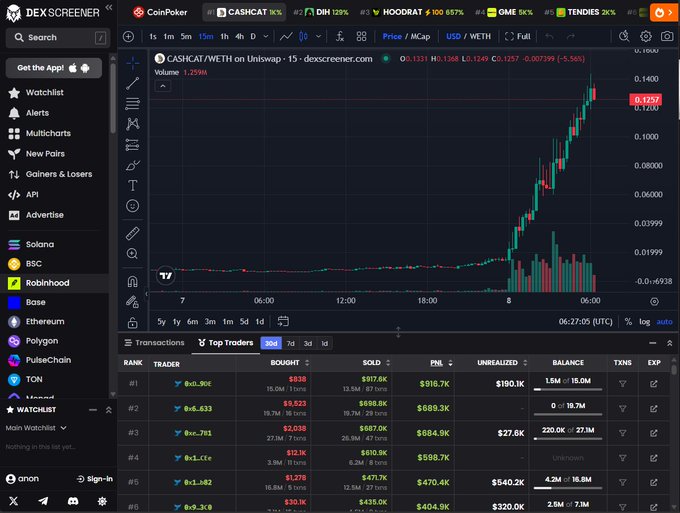Toggle percent scale on chart
680x513 pixels.
(x=628, y=322)
